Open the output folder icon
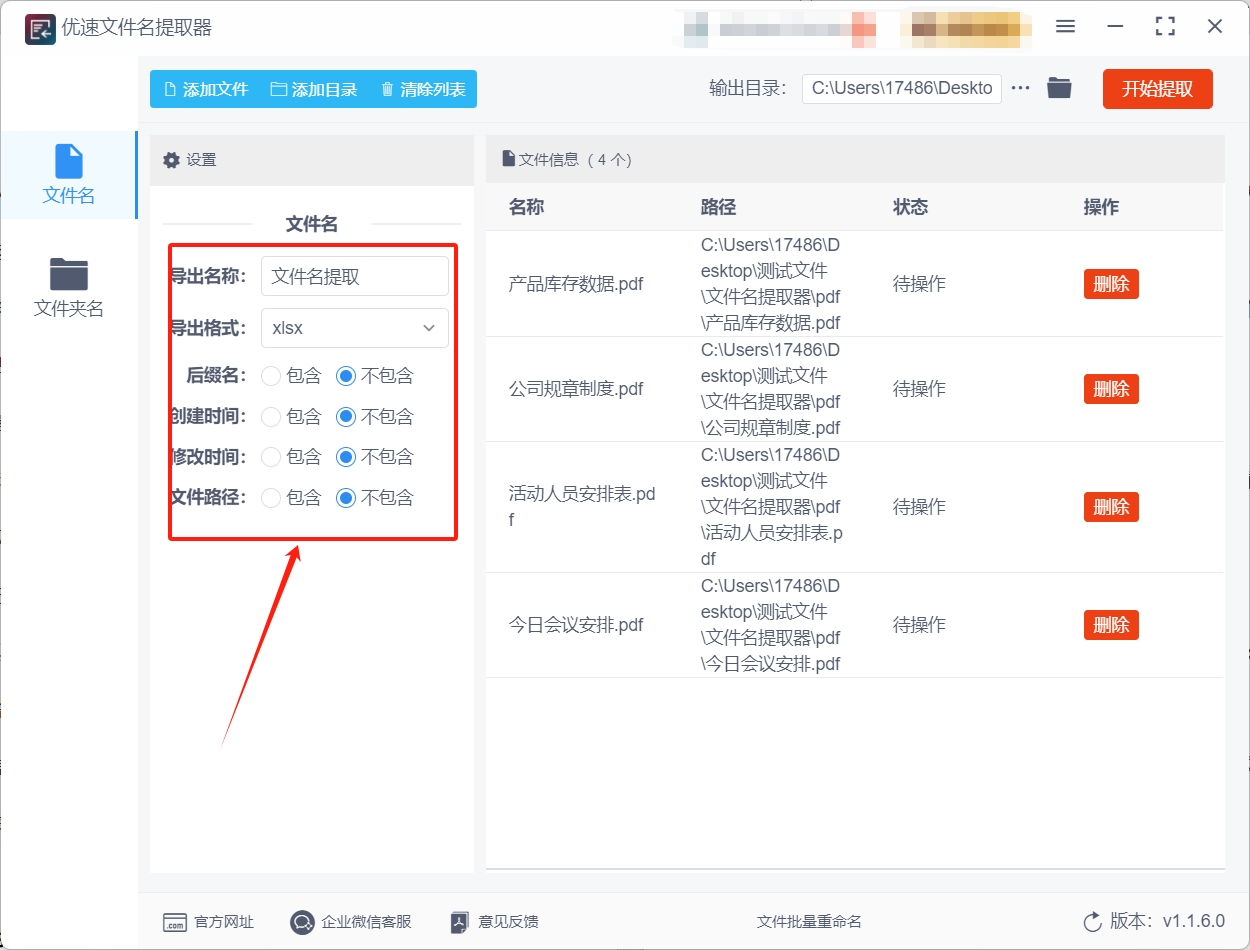This screenshot has height=950, width=1250. pos(1059,88)
